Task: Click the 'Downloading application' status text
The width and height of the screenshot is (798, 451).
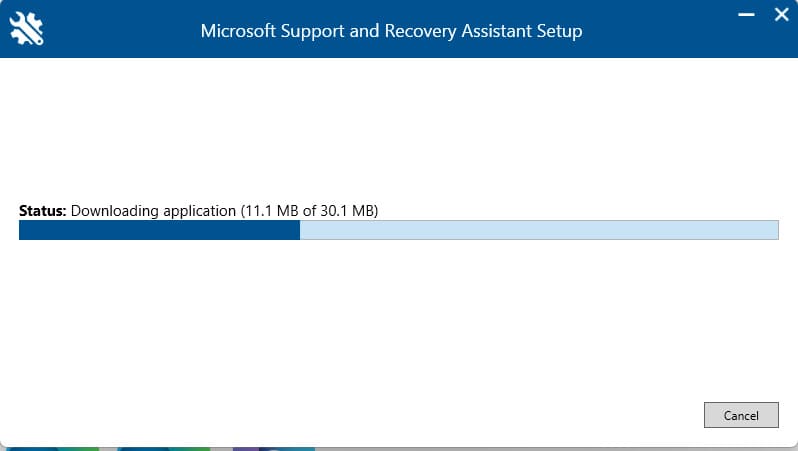Action: pos(154,211)
